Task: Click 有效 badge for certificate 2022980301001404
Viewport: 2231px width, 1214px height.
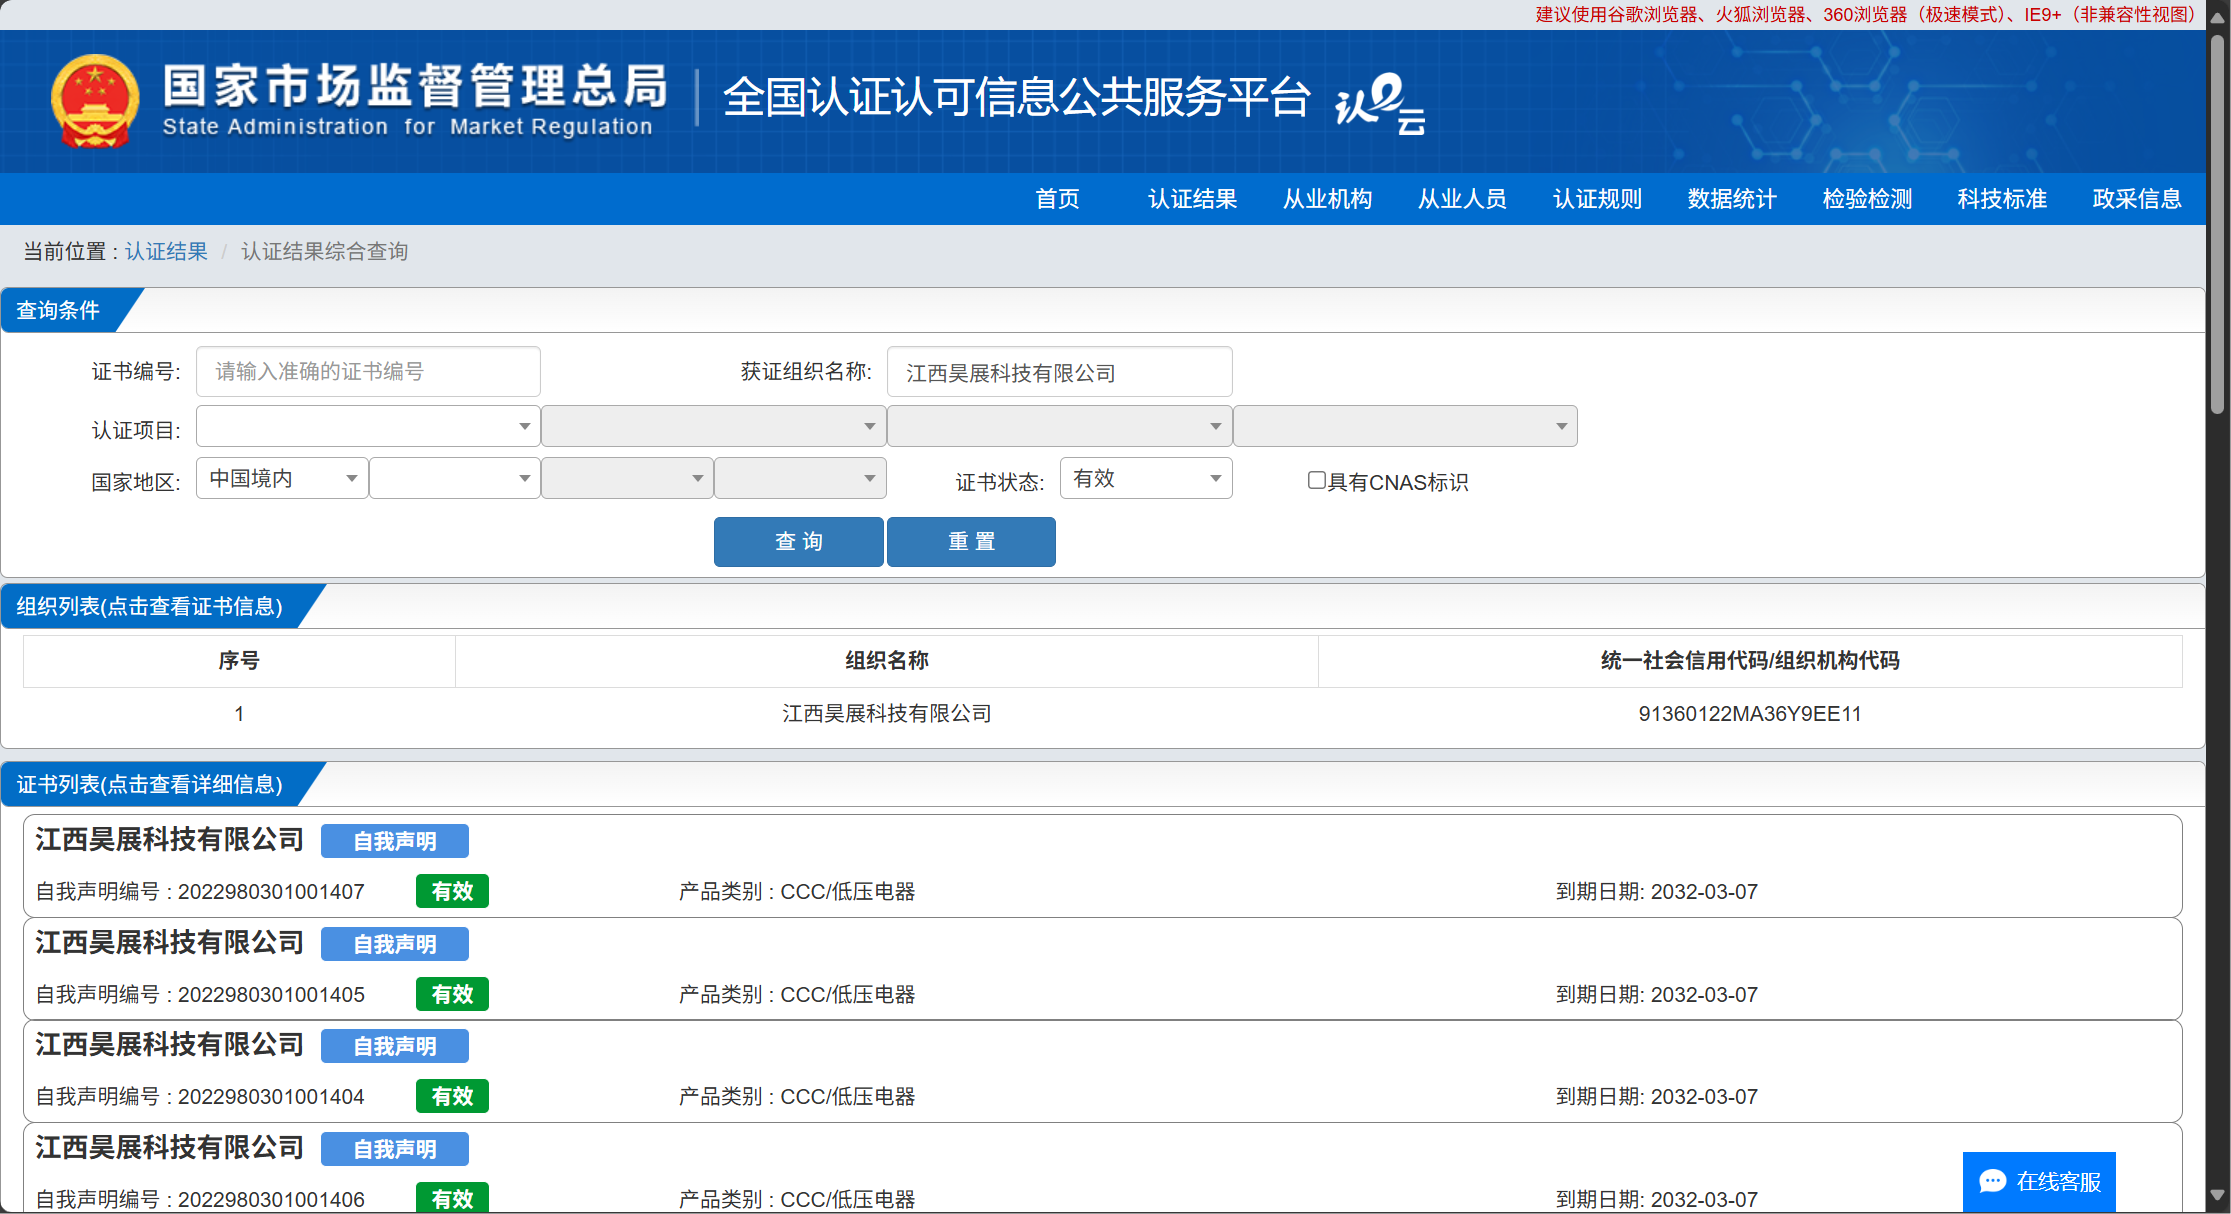Action: [x=452, y=1096]
